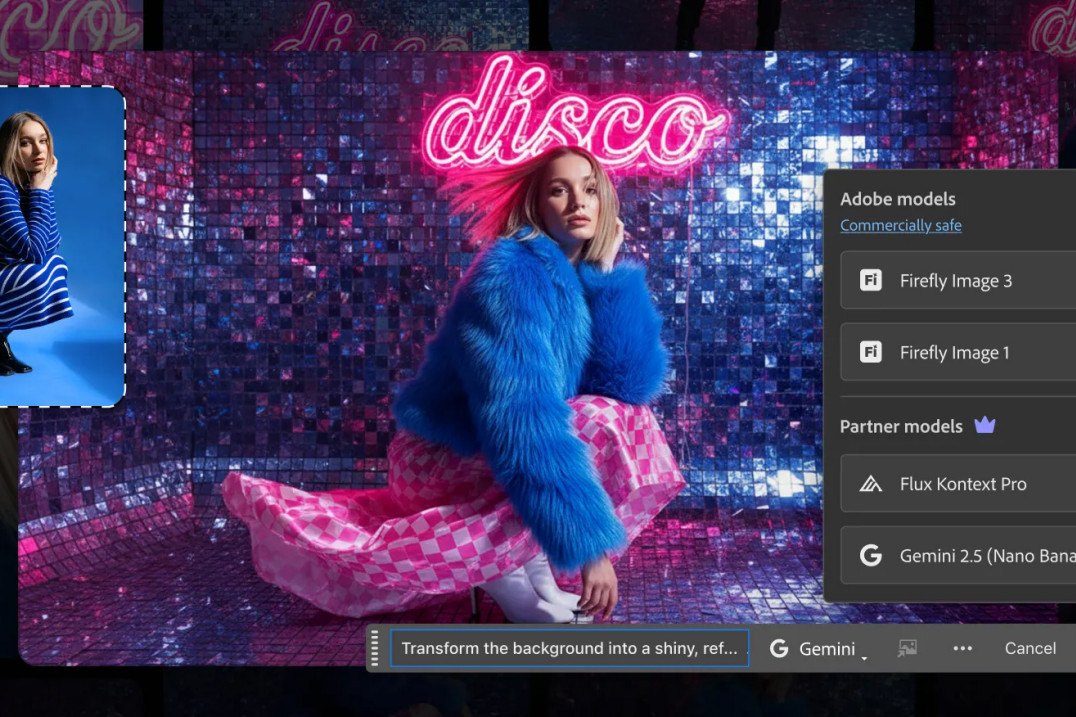The image size is (1076, 717).
Task: Select Firefly Image 3 model
Action: (x=956, y=281)
